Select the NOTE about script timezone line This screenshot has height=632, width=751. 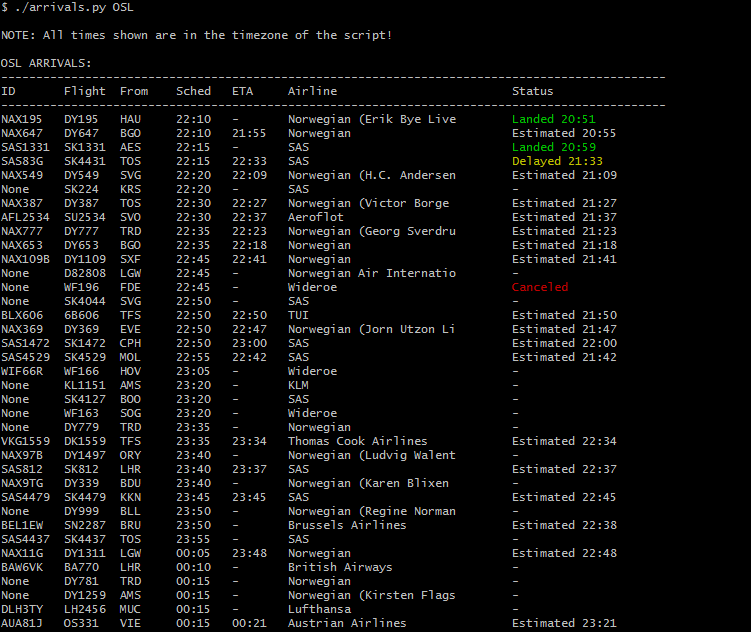coord(196,35)
